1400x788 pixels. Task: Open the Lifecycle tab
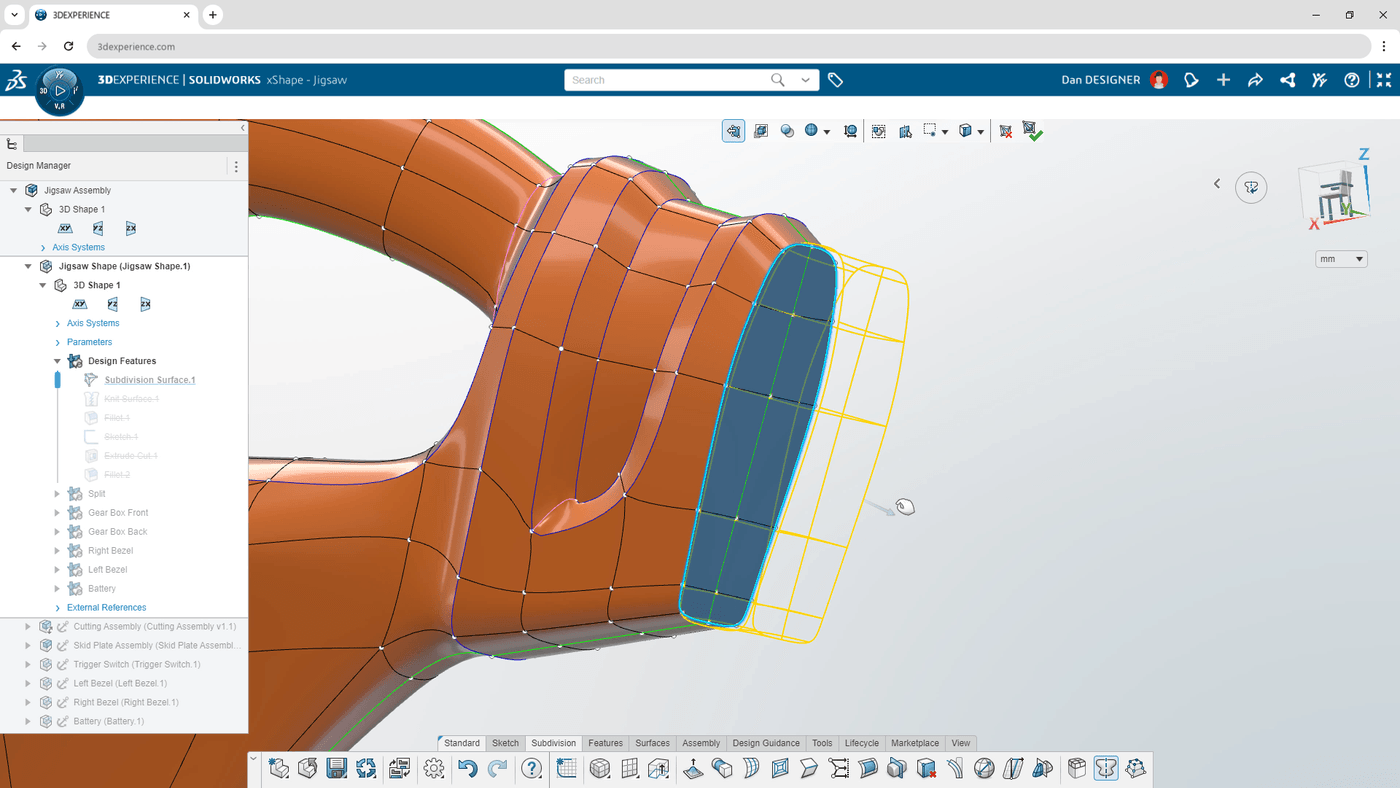tap(861, 743)
